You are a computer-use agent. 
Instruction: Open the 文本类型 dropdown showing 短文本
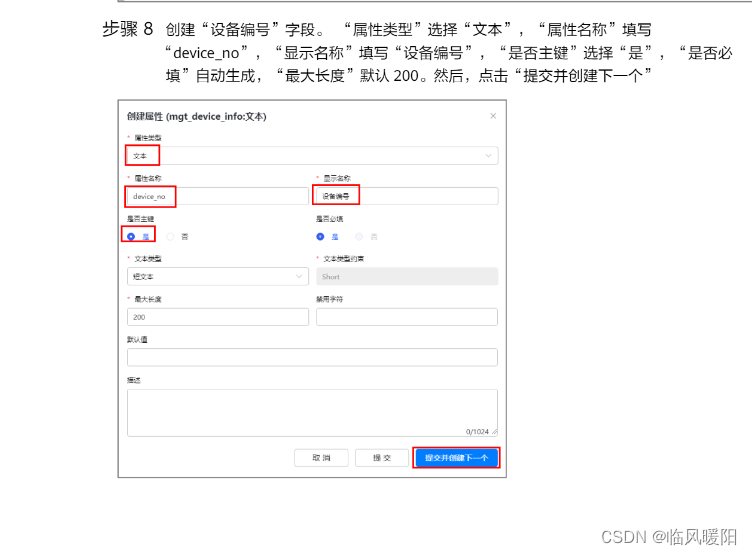point(218,277)
